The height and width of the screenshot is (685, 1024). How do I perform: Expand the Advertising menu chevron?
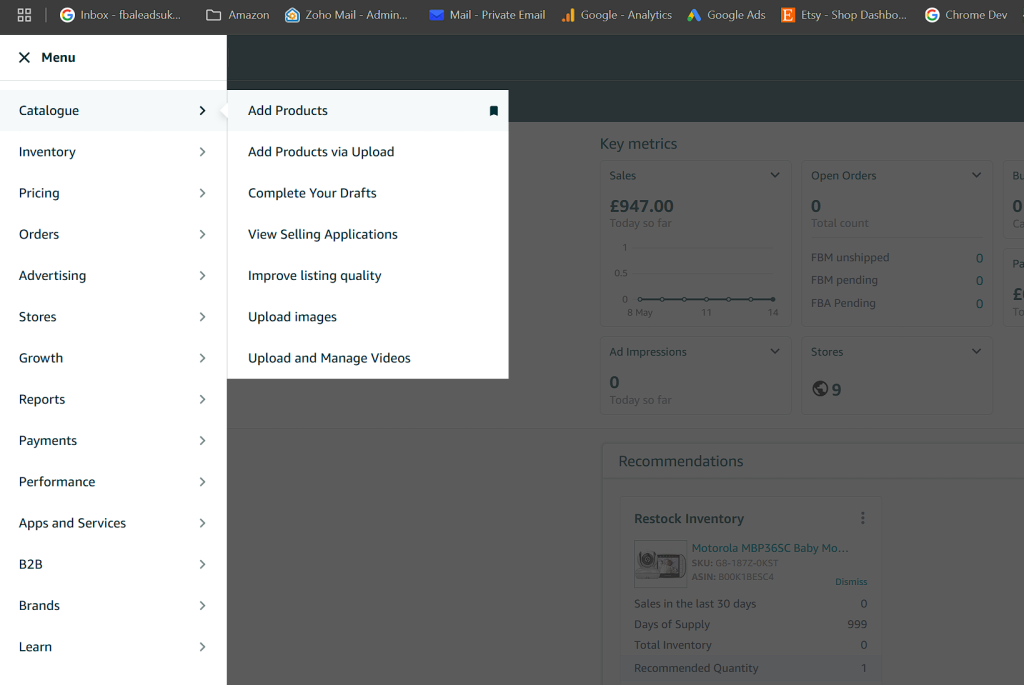(202, 276)
